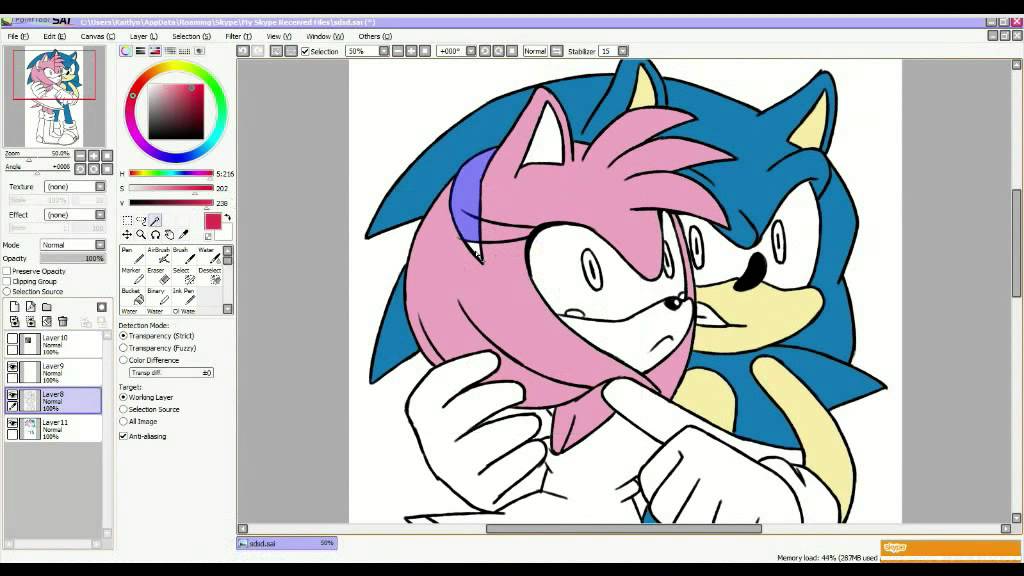Adjust the layer Opacity slider
The image size is (1024, 576).
(72, 259)
